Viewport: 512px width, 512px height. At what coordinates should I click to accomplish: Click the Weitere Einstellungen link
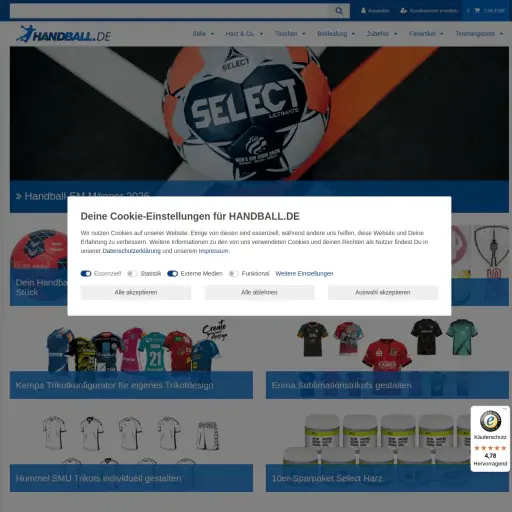coord(304,274)
